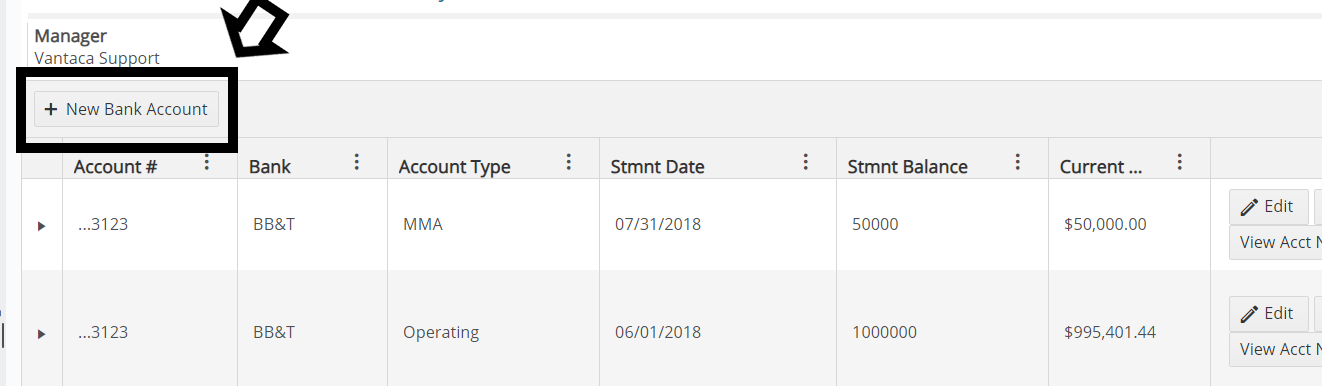Open Current balance column menu icon
This screenshot has width=1322, height=386.
[1180, 162]
